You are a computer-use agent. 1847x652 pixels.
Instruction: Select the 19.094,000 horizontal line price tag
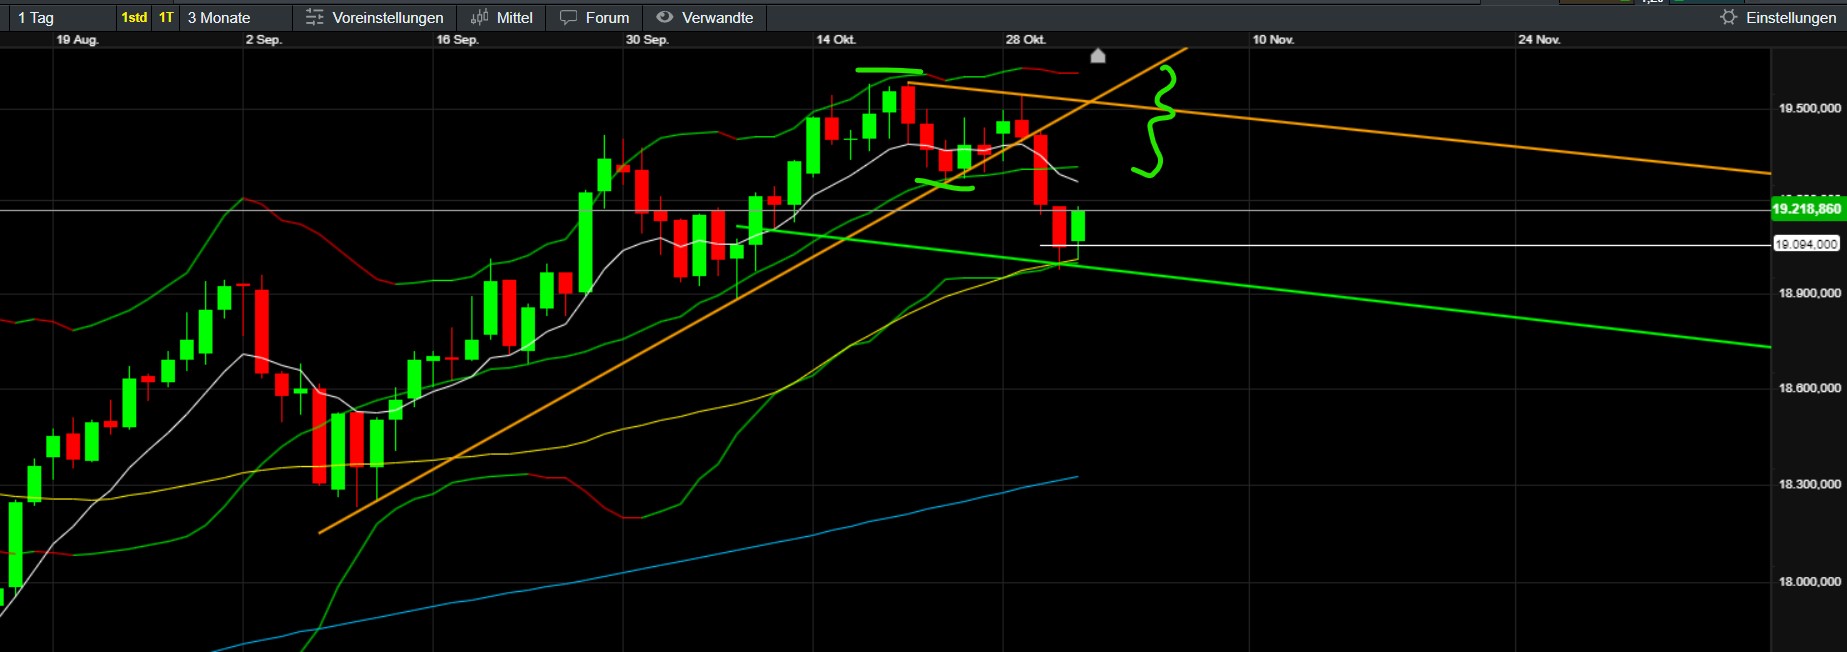1806,244
